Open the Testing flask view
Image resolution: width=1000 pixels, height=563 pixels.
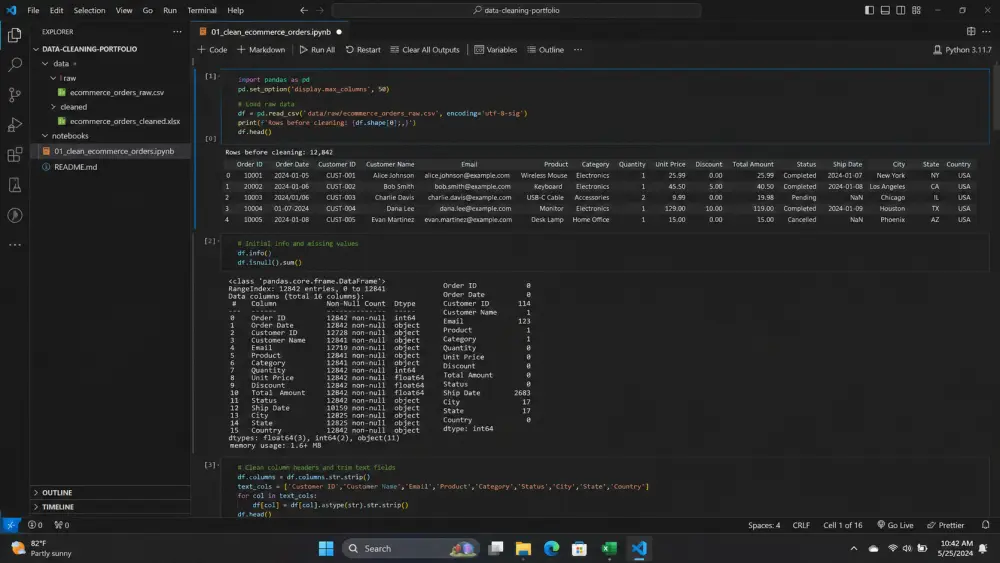pyautogui.click(x=14, y=185)
